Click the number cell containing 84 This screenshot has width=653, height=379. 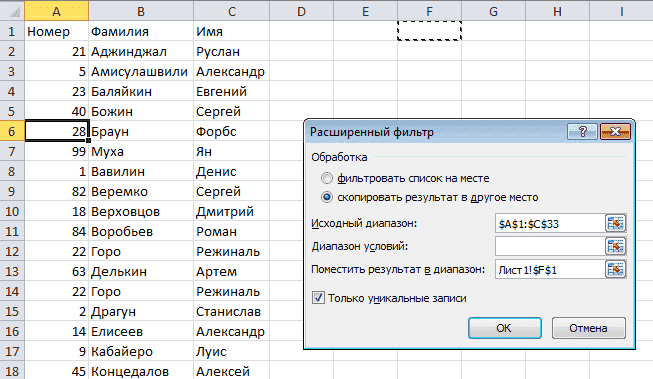[x=57, y=231]
